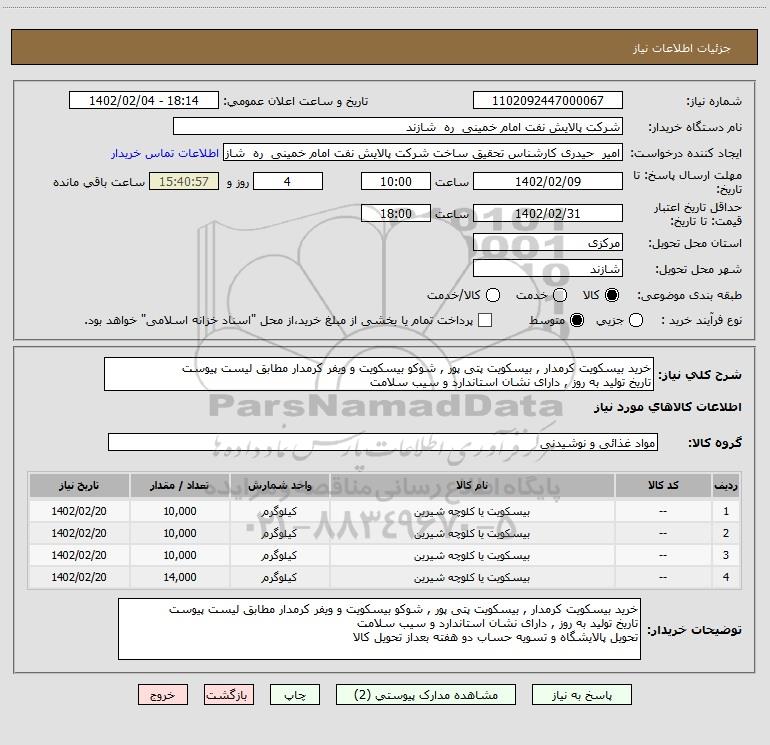Screen dimensions: 770x745
Task: Click the نام کالا column header
Action: coord(472,485)
